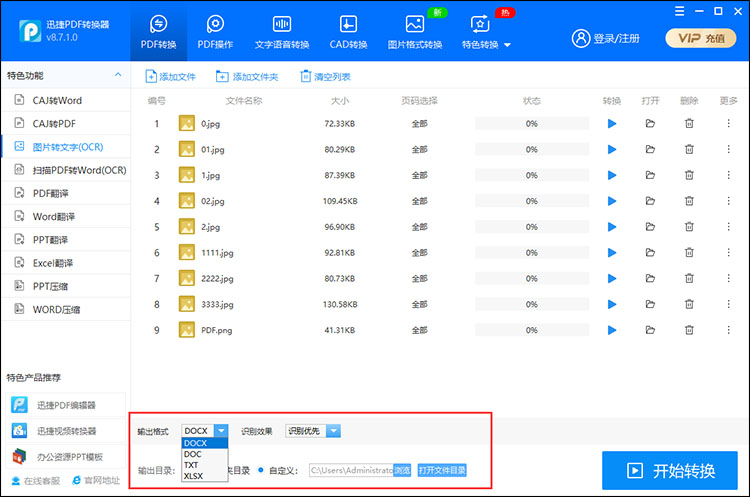Click 添加文件 toolbar button
This screenshot has width=750, height=497.
[170, 77]
